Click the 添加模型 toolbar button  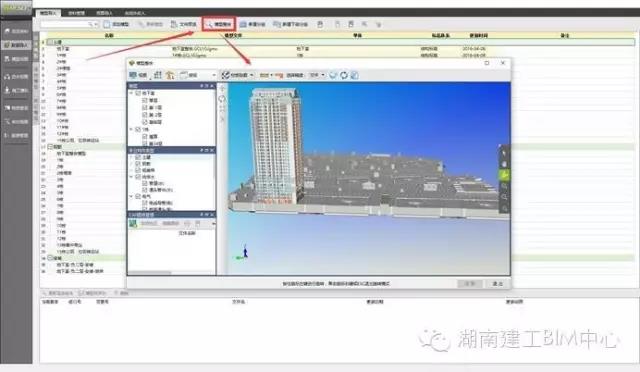click(117, 25)
